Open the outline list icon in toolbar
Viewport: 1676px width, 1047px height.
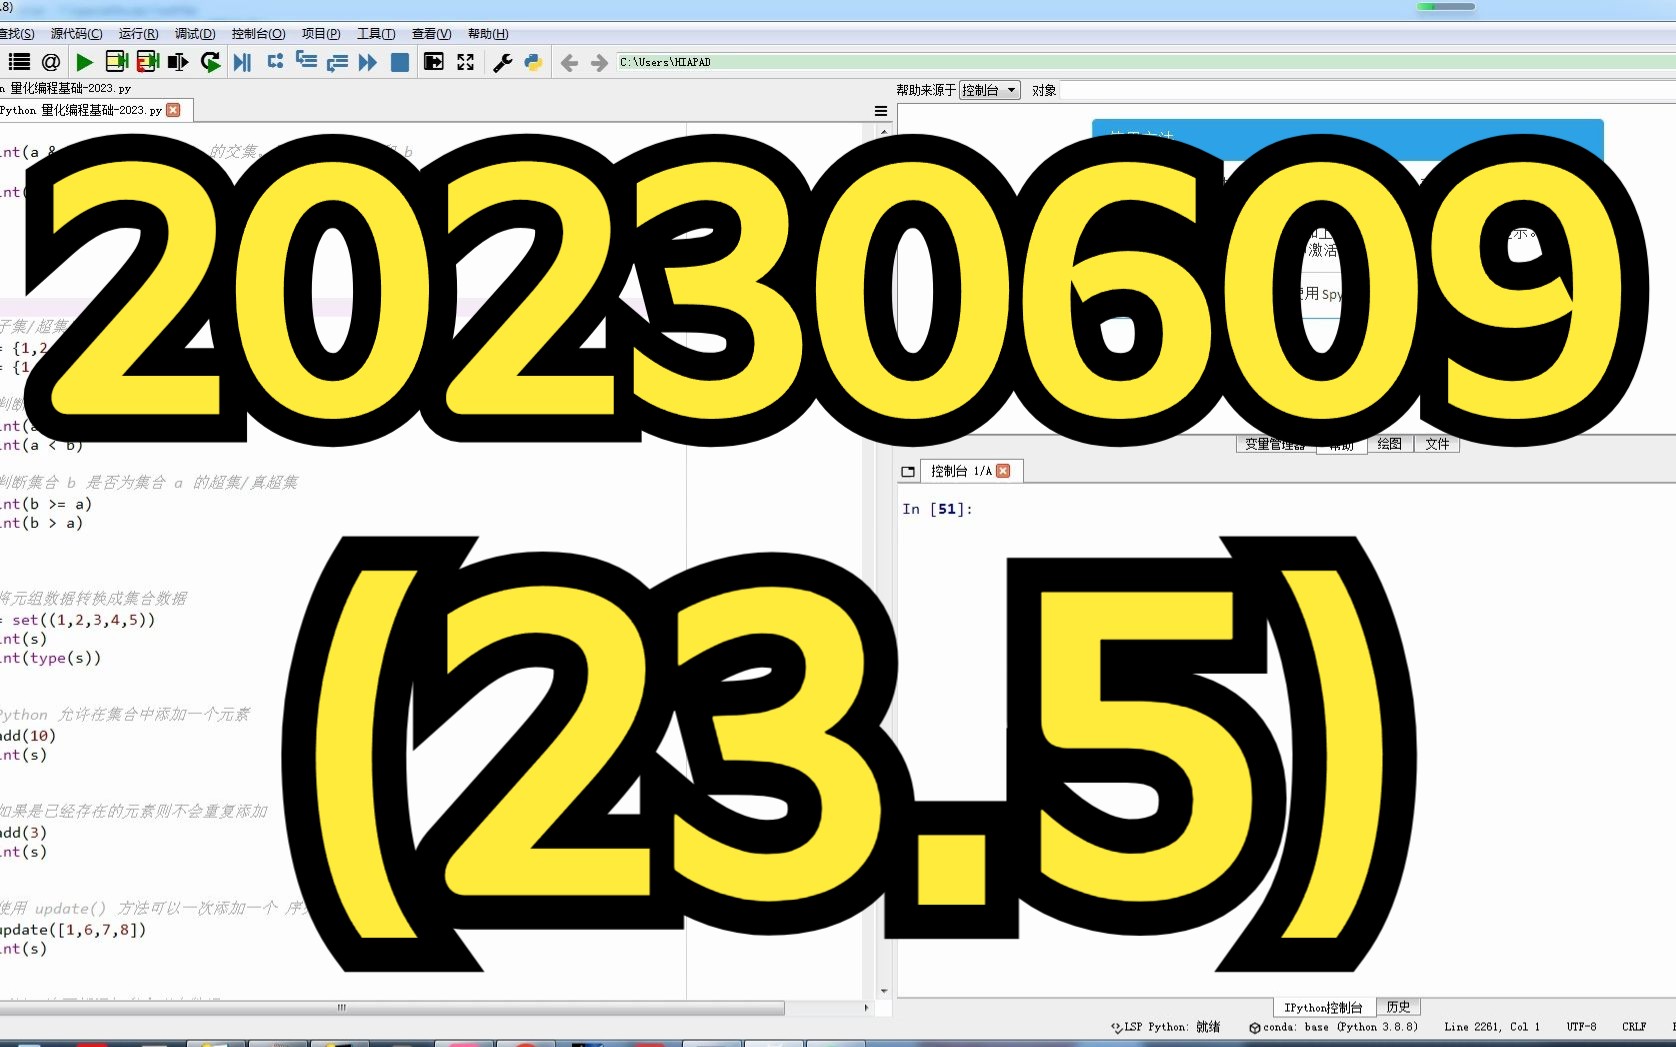click(19, 62)
